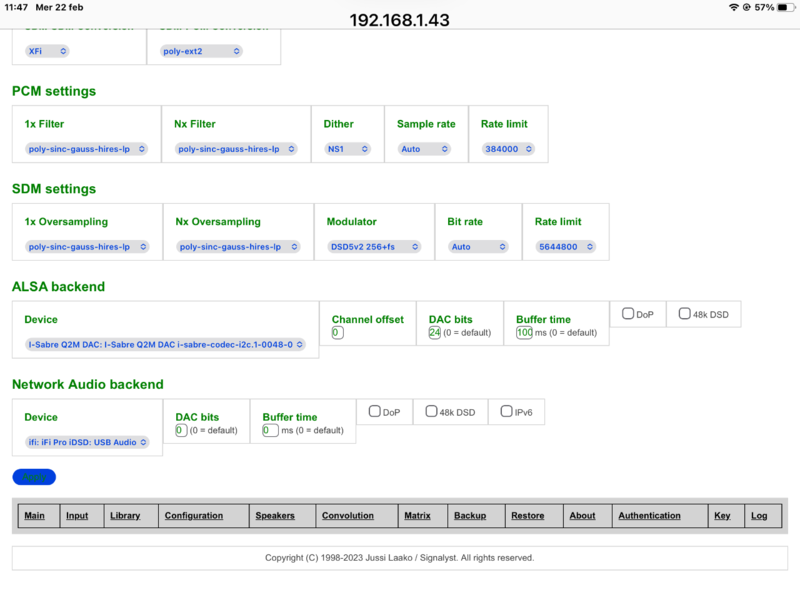Screen dimensions: 800x600
Task: Open the Log link
Action: [759, 516]
